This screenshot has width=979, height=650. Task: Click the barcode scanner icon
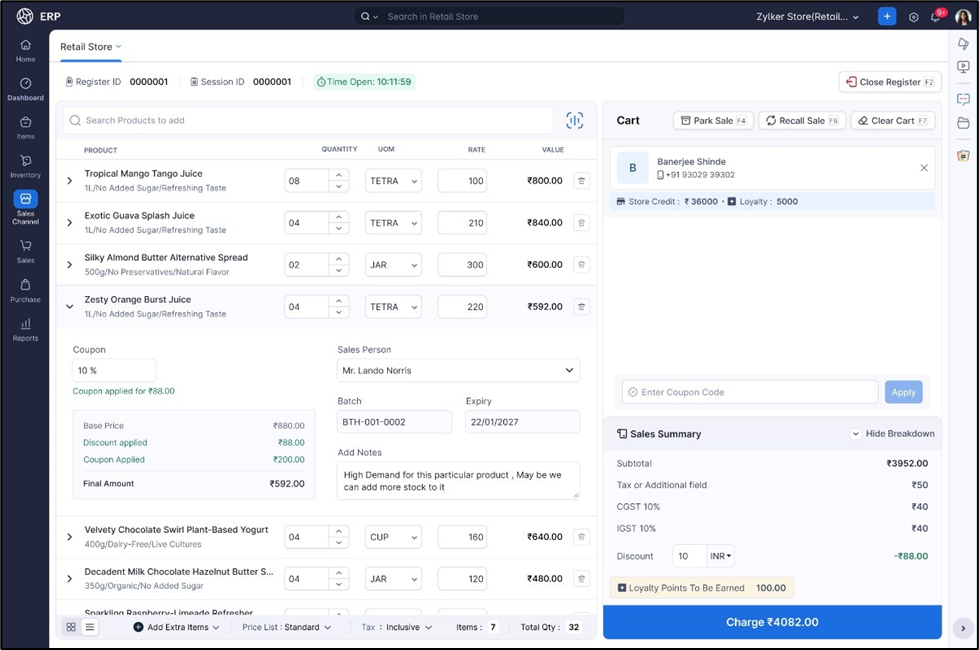click(574, 120)
